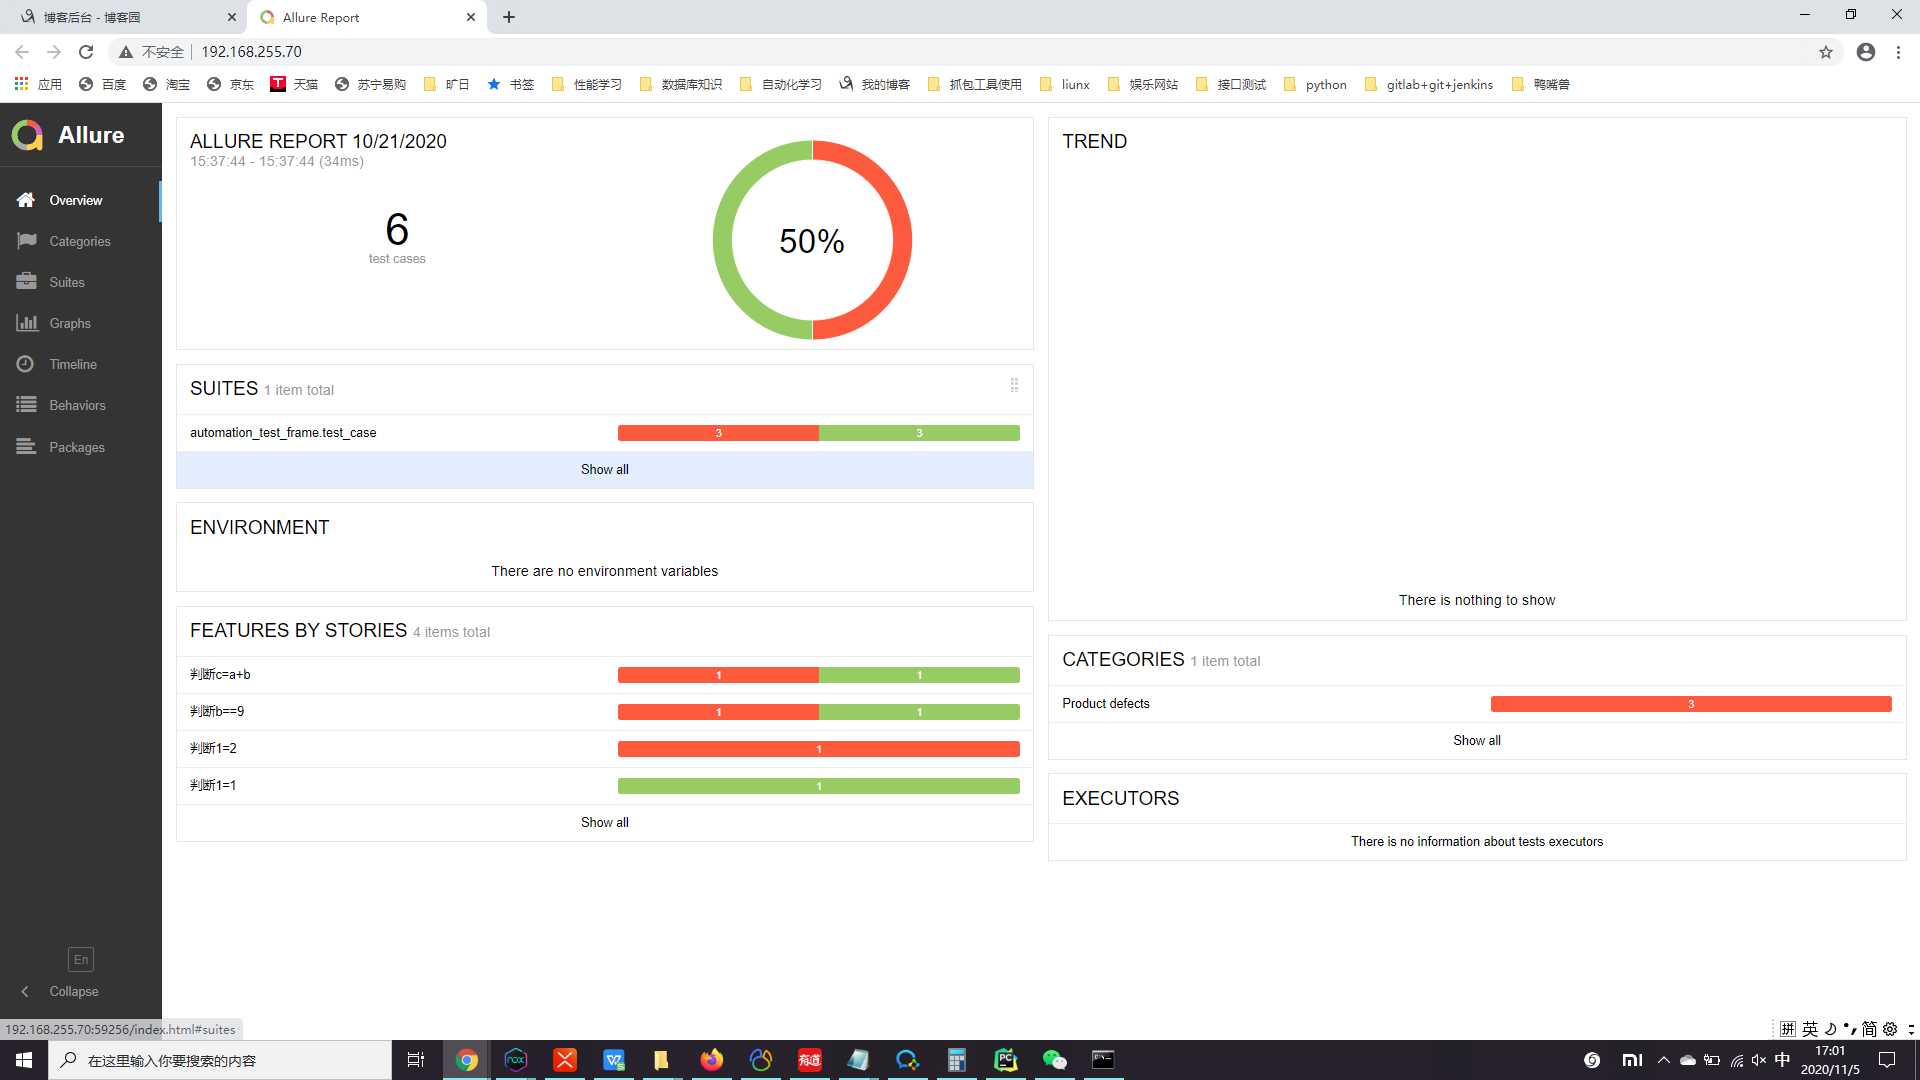Screen dimensions: 1920x1080
Task: Click red Product defects bar
Action: pyautogui.click(x=1690, y=704)
